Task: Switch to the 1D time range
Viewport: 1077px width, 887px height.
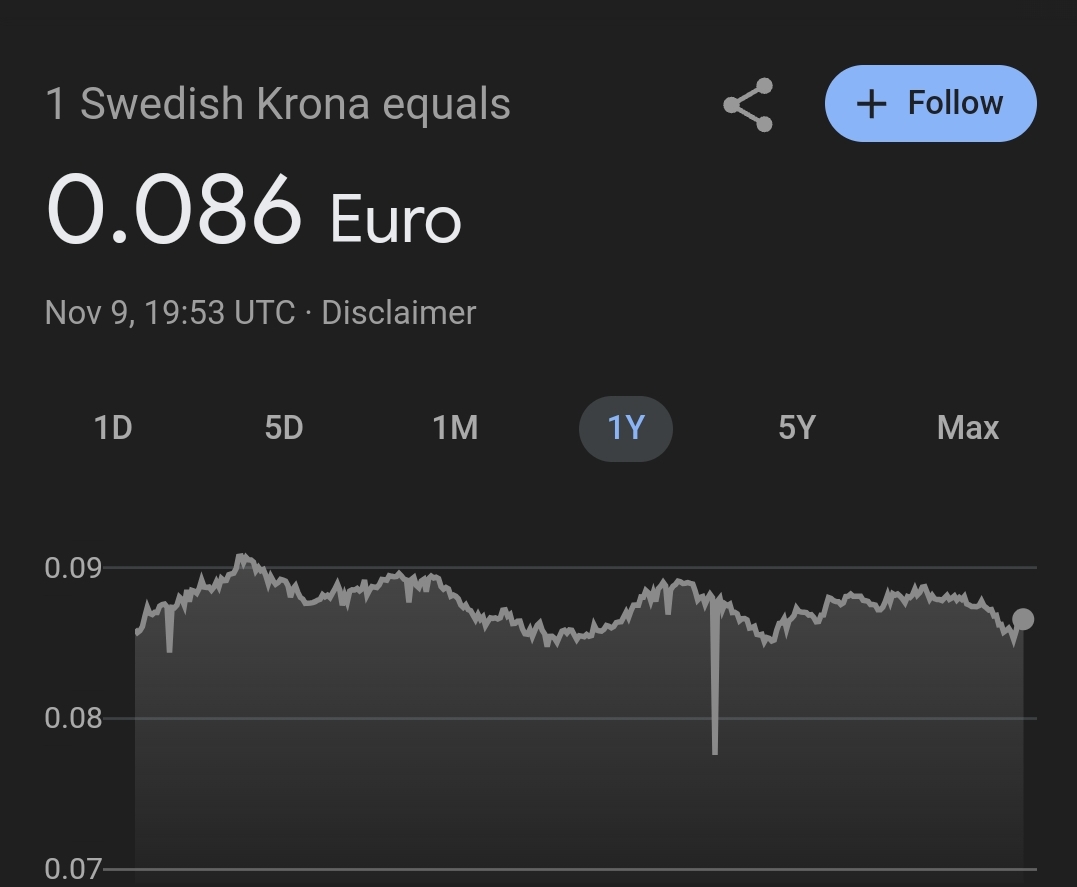Action: tap(113, 428)
